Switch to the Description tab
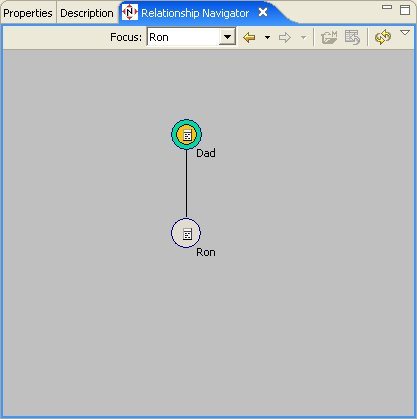Viewport: 417px width, 419px height. (87, 13)
